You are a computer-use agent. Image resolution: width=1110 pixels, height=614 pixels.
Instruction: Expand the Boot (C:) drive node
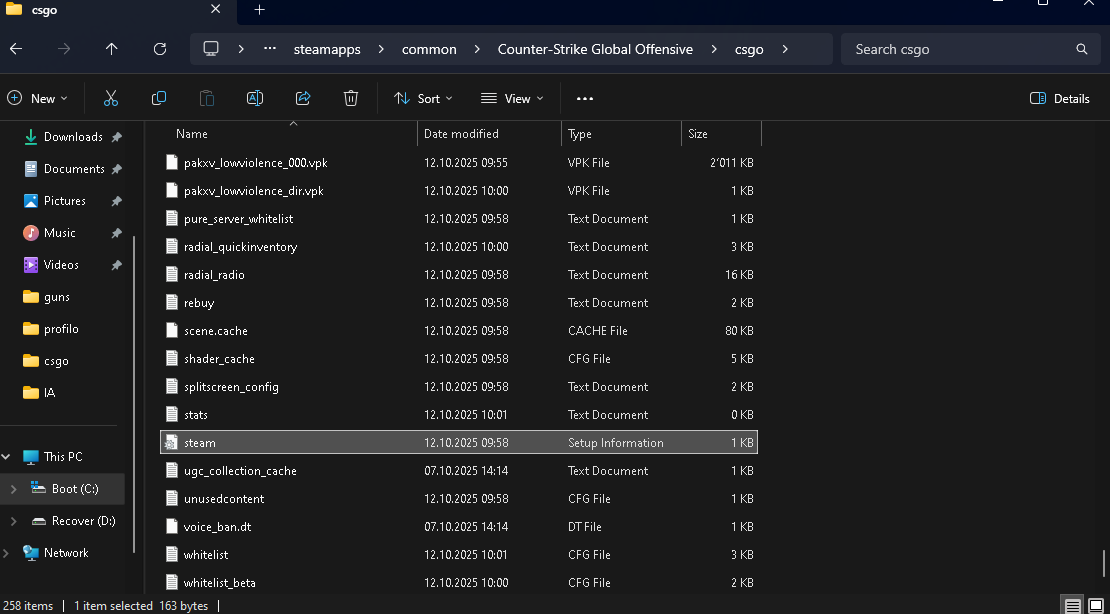(x=13, y=489)
